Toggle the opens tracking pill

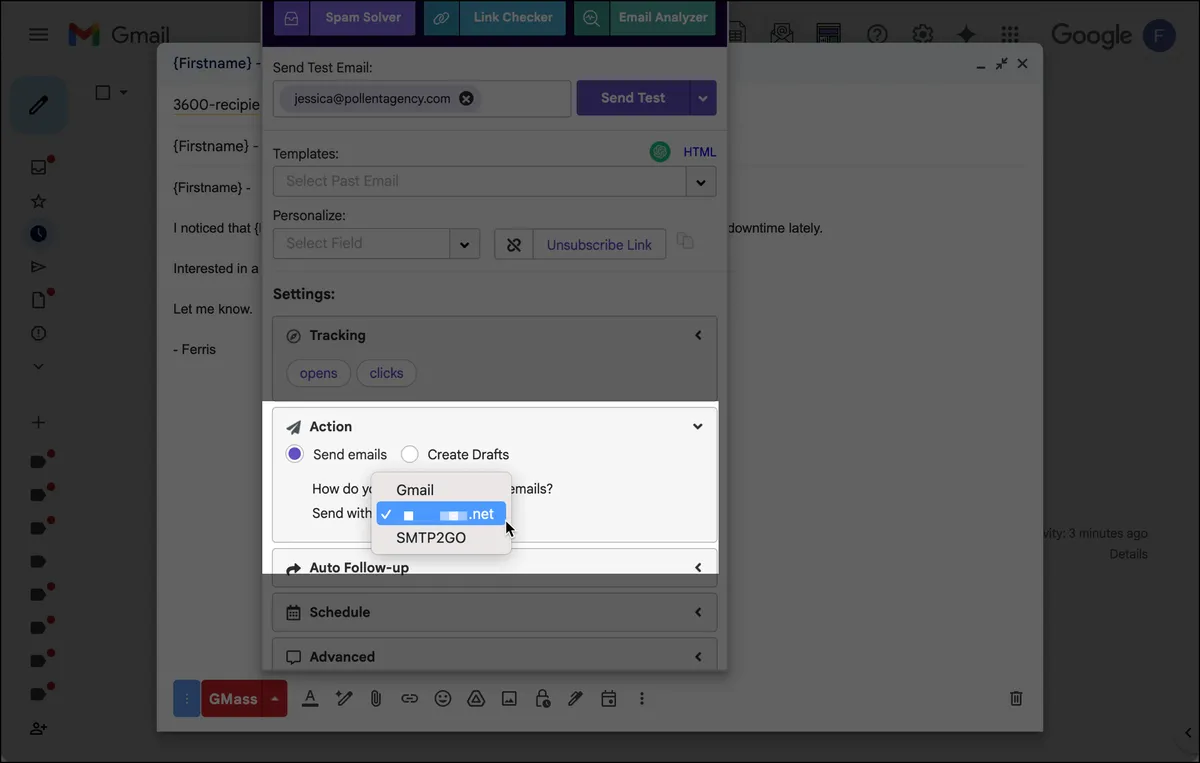click(319, 373)
